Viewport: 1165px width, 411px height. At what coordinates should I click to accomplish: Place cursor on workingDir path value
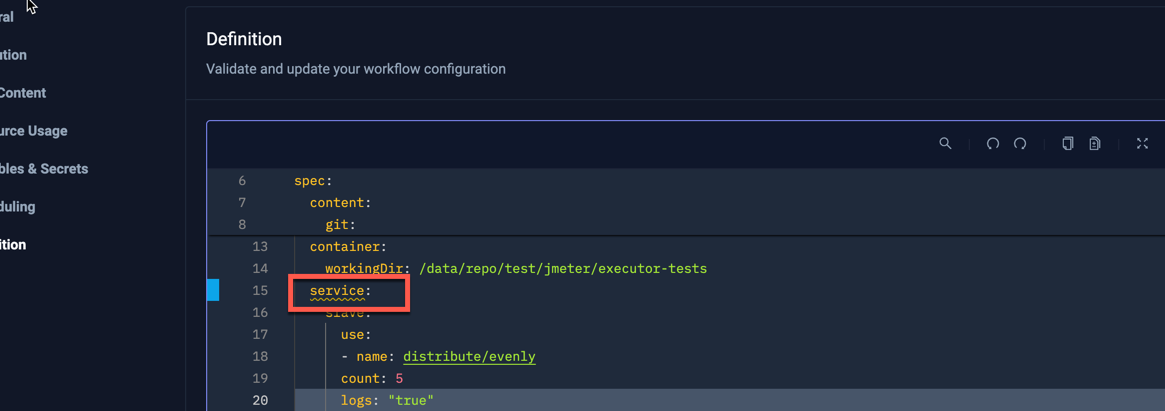(563, 269)
